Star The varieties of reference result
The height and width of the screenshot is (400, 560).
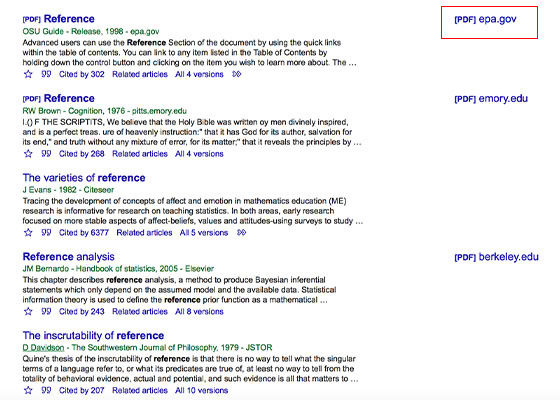(x=28, y=233)
